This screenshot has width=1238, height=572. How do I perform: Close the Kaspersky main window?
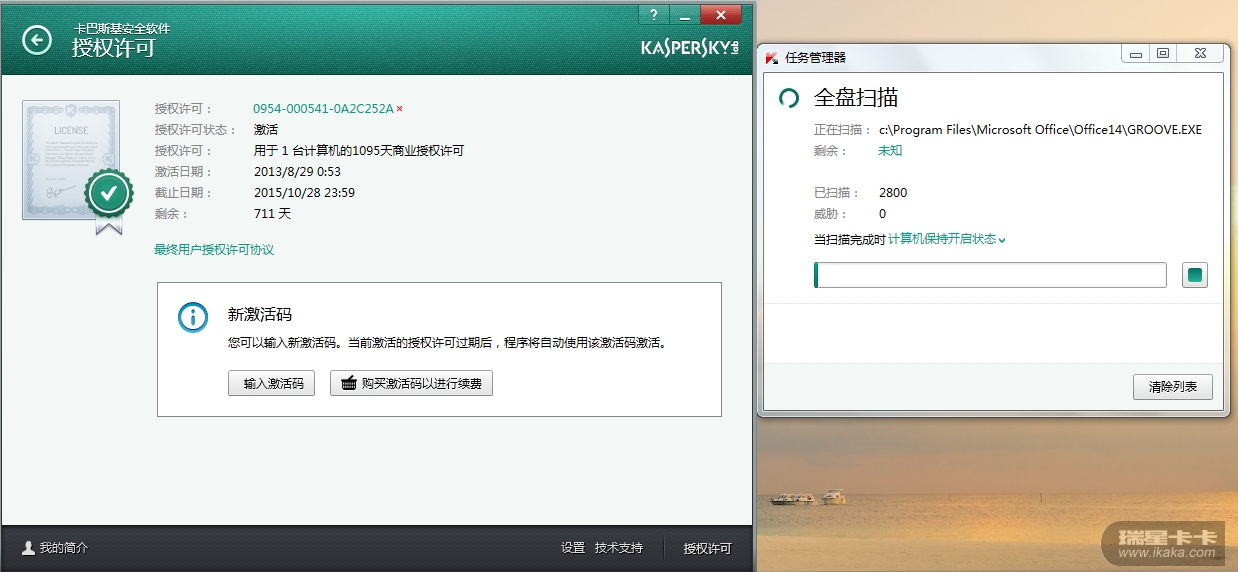click(721, 14)
